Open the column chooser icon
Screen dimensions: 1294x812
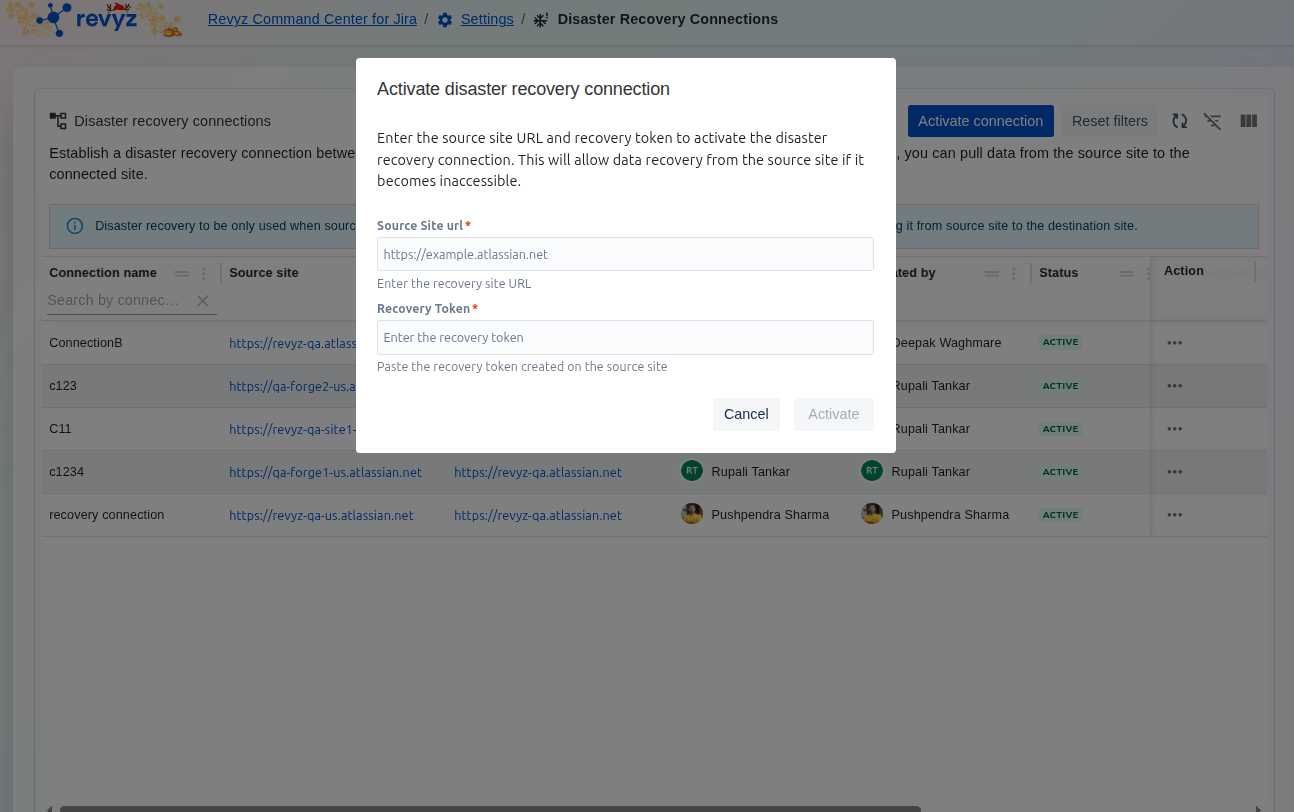point(1248,121)
